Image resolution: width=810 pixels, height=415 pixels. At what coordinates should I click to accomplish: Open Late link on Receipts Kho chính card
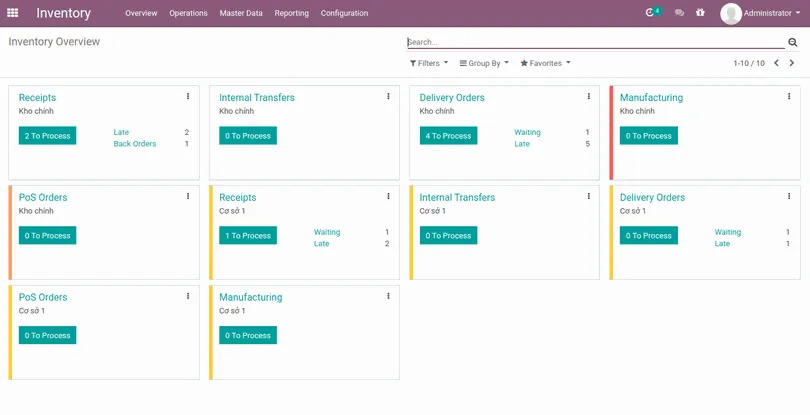pos(121,132)
